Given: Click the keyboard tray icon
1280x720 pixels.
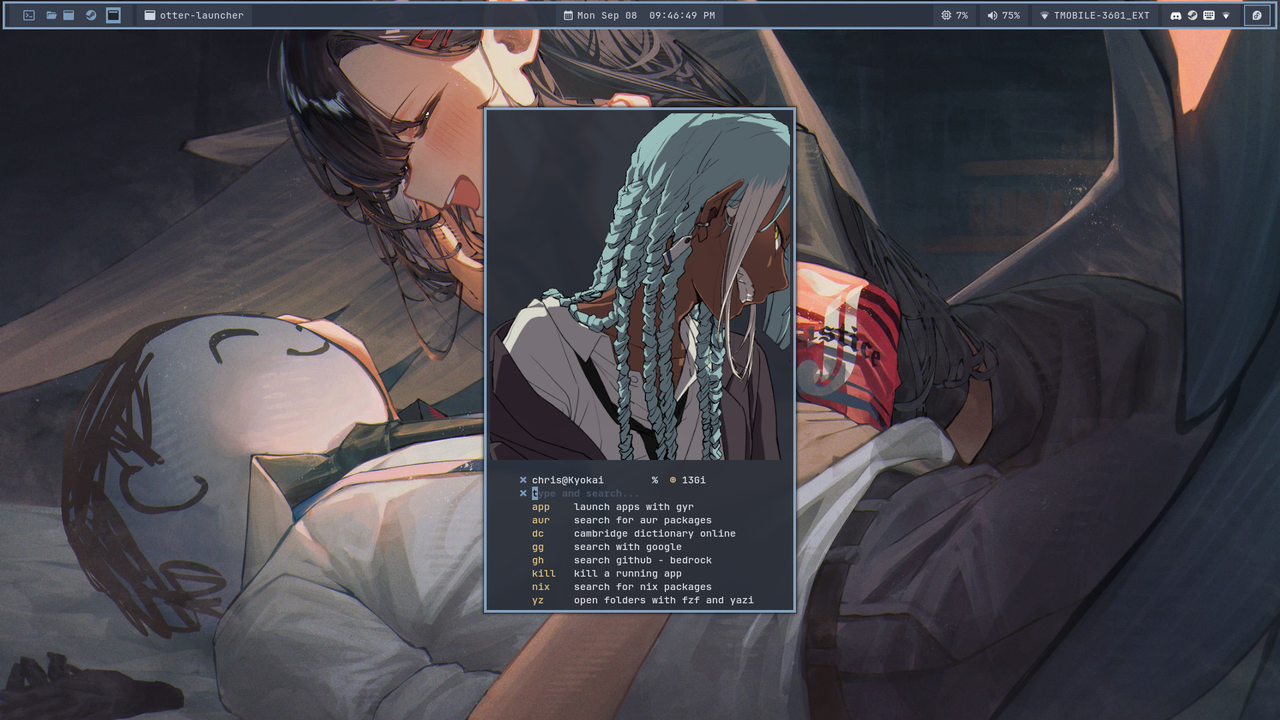Looking at the screenshot, I should point(1209,15).
